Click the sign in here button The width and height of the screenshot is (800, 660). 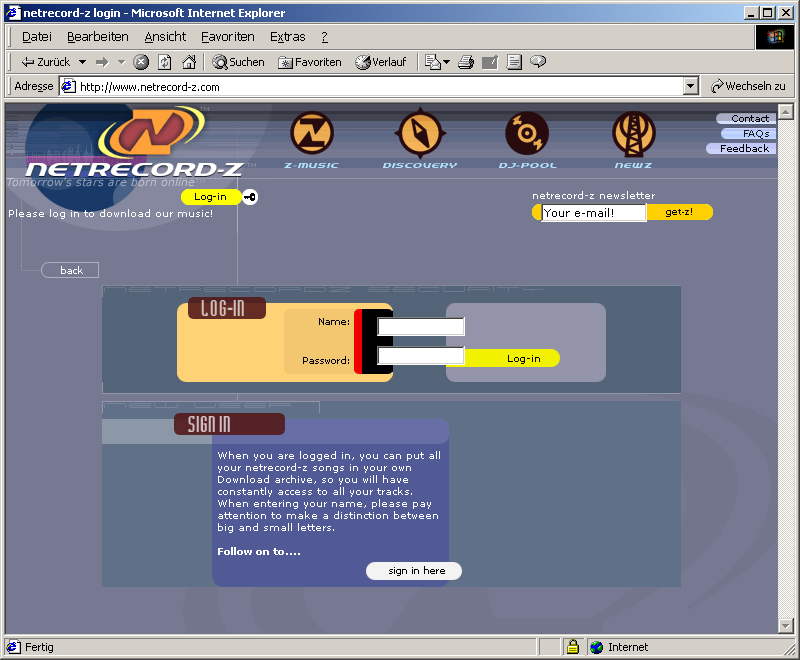tap(414, 571)
